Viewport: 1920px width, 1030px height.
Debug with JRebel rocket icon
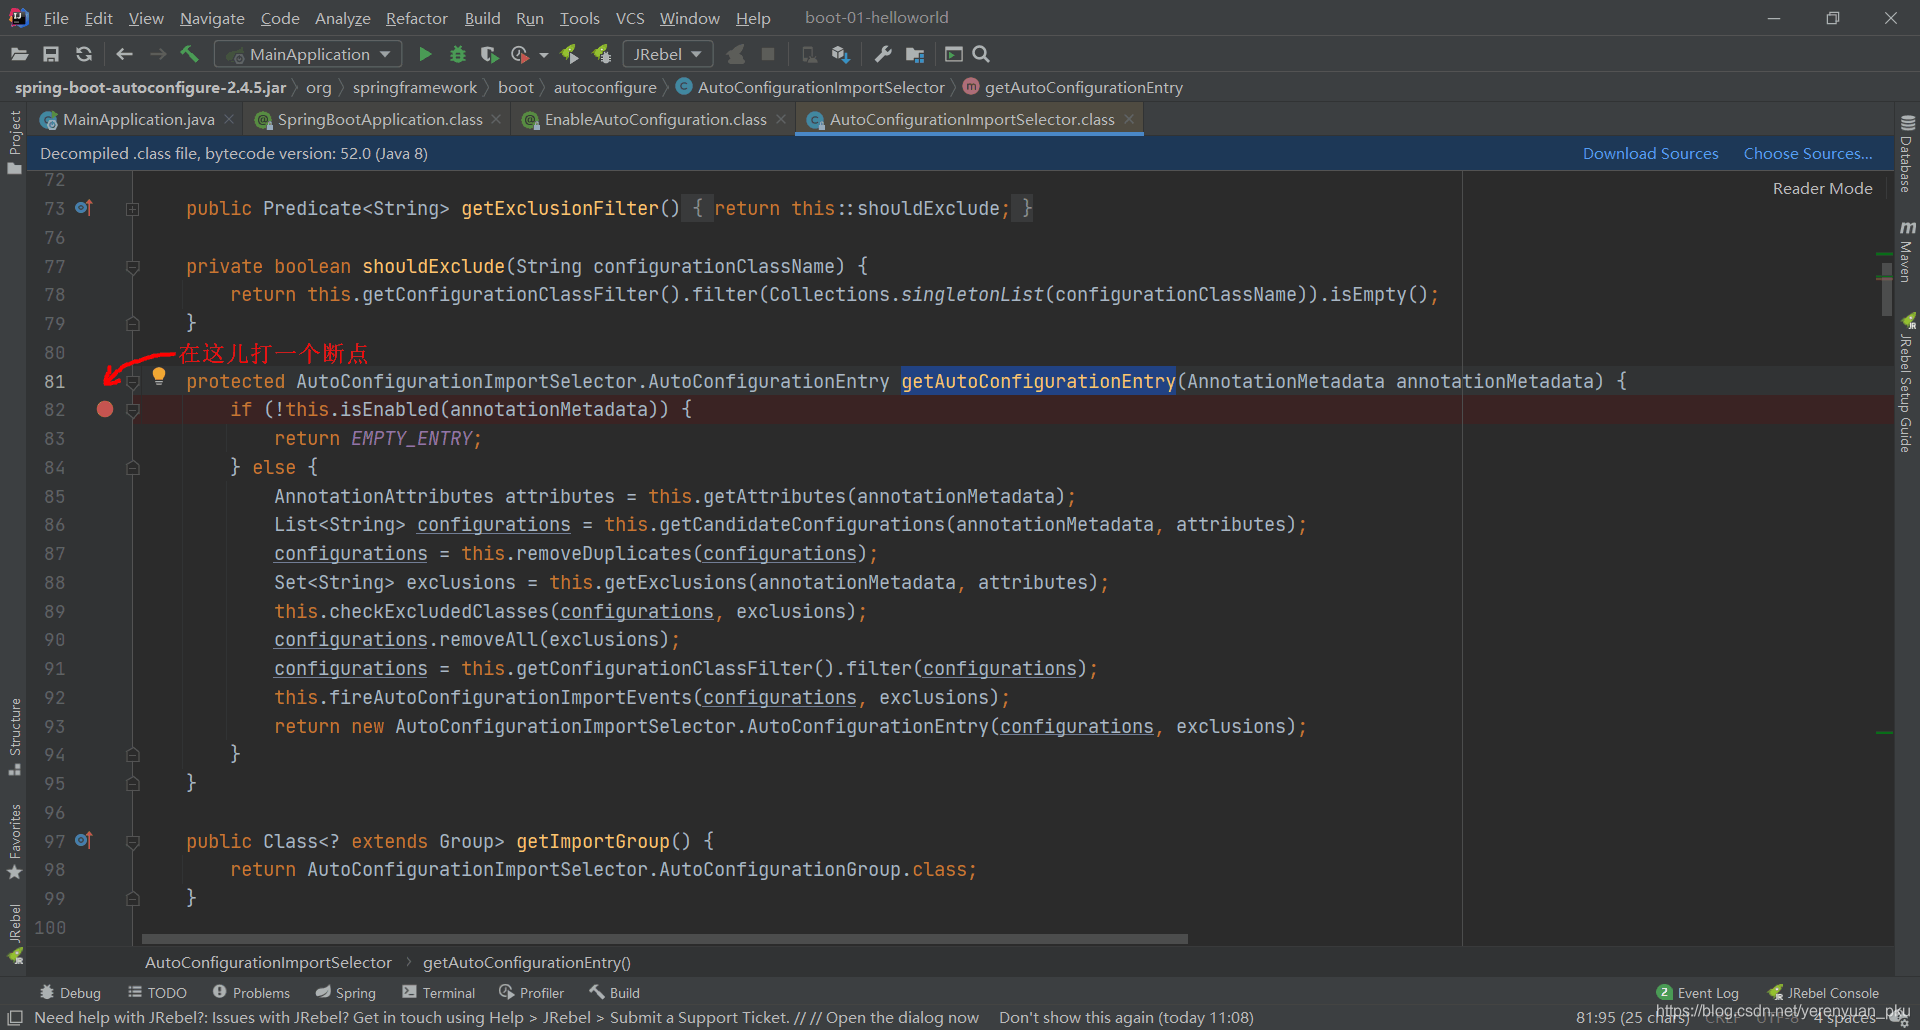(x=602, y=54)
